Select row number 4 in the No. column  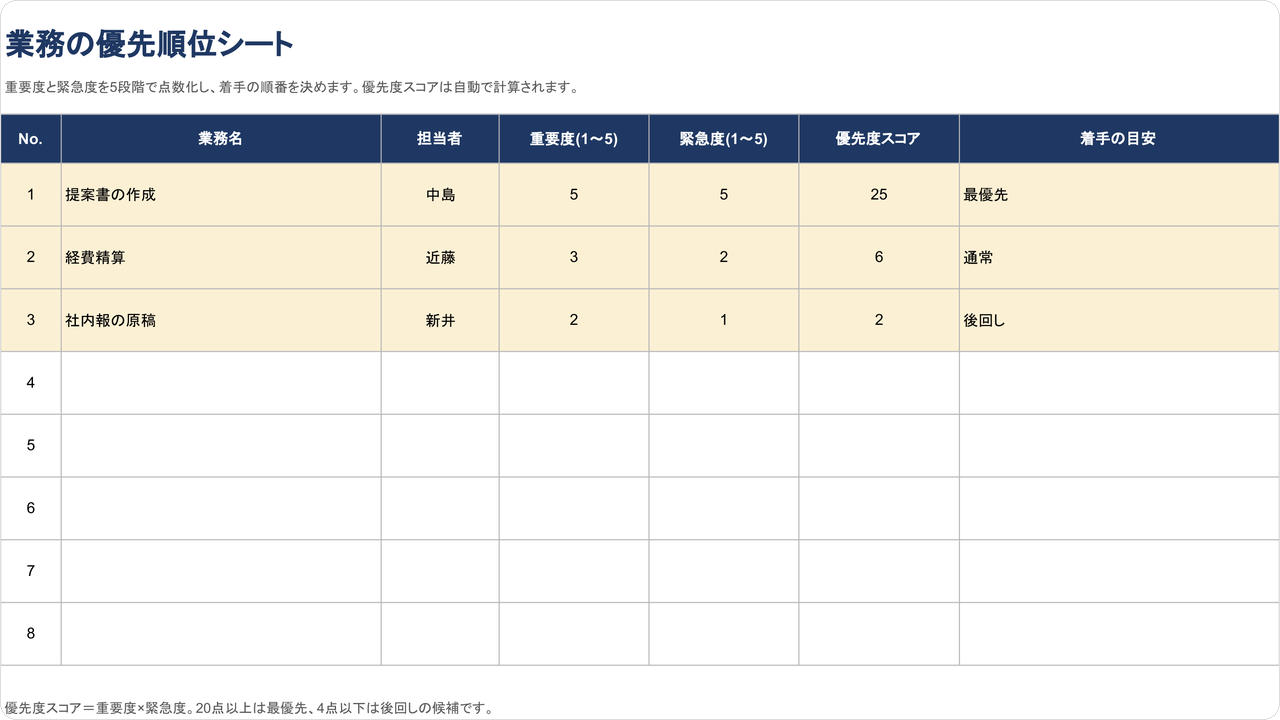pos(31,383)
